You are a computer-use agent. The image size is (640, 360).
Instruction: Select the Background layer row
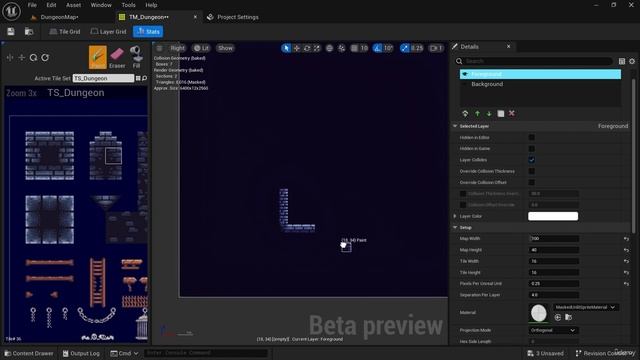pyautogui.click(x=540, y=84)
